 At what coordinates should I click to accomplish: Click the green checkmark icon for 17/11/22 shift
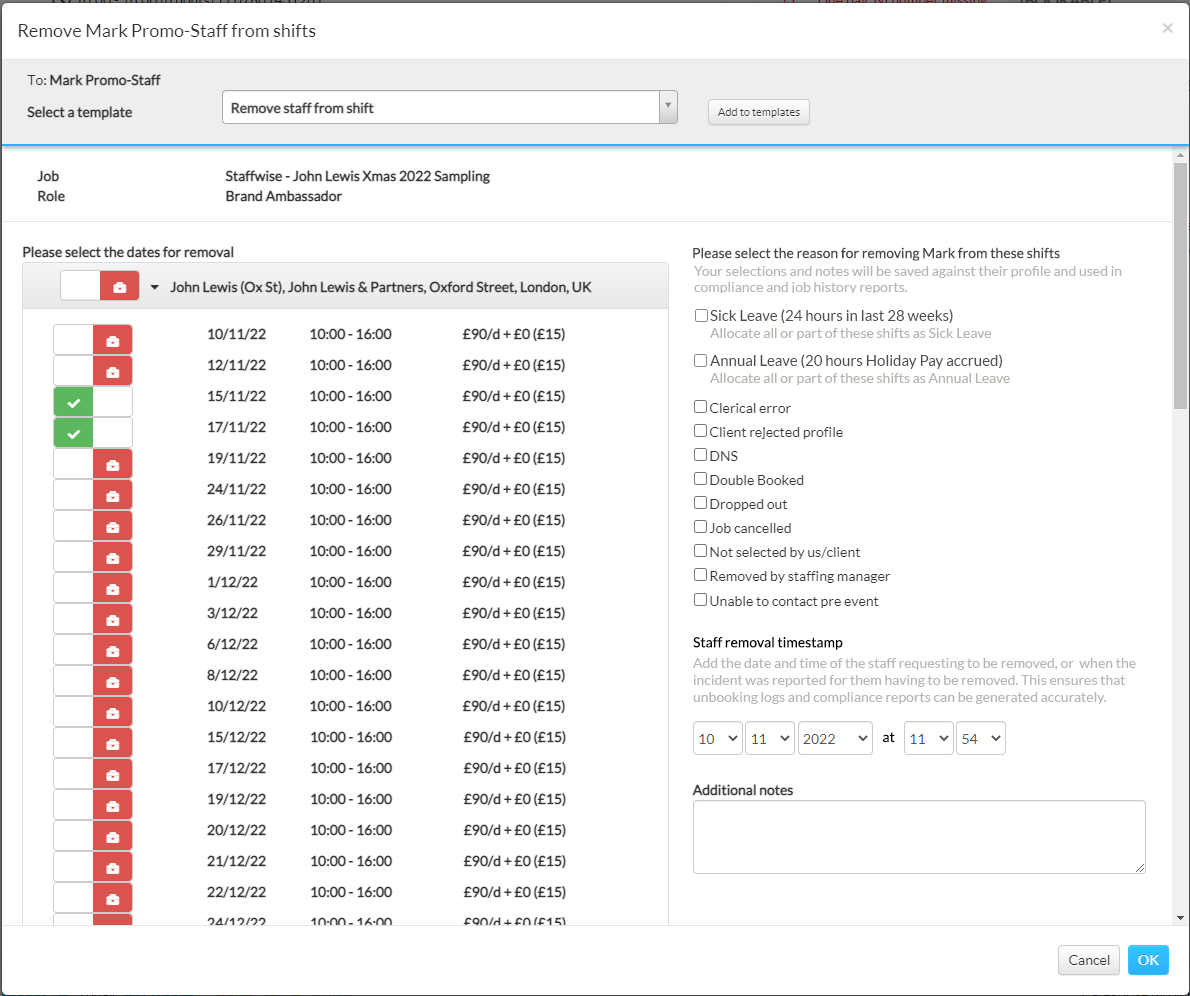(73, 434)
